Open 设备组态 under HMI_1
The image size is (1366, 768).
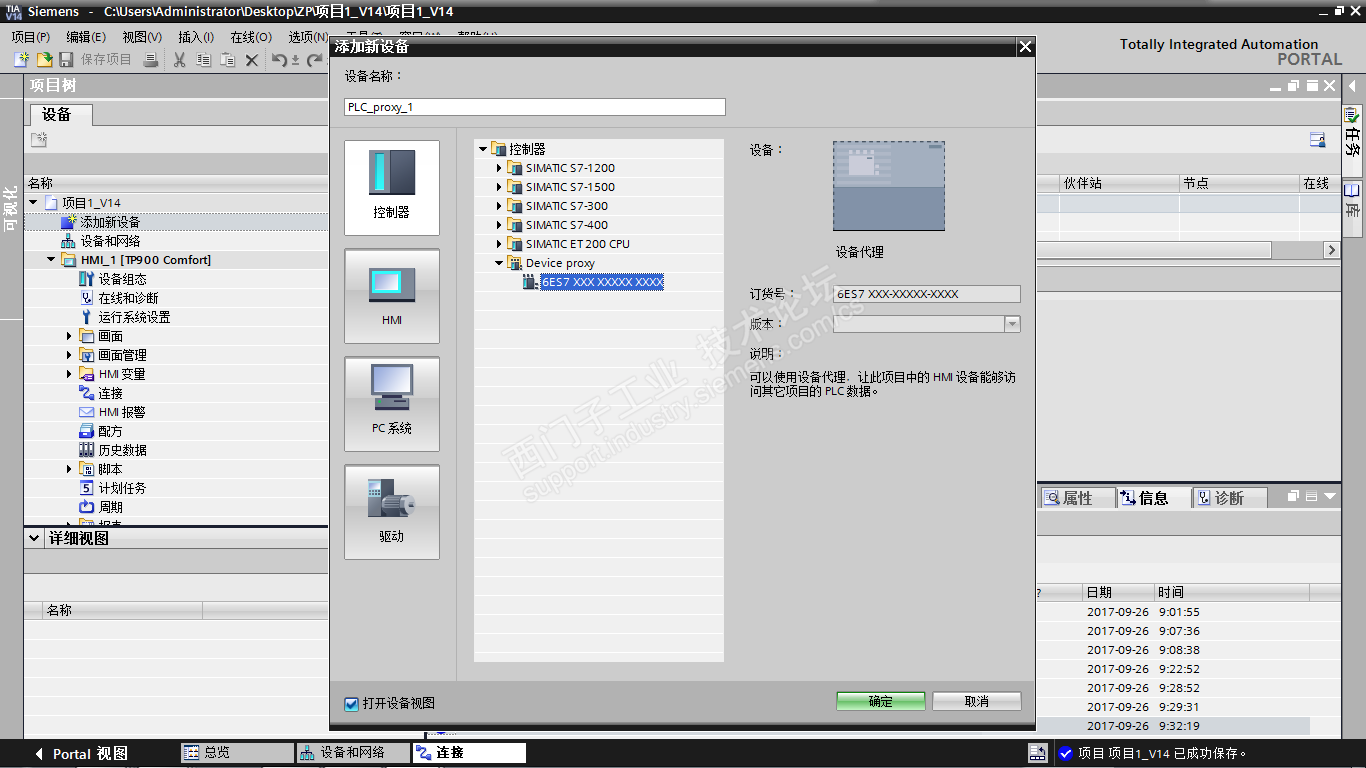[122, 279]
